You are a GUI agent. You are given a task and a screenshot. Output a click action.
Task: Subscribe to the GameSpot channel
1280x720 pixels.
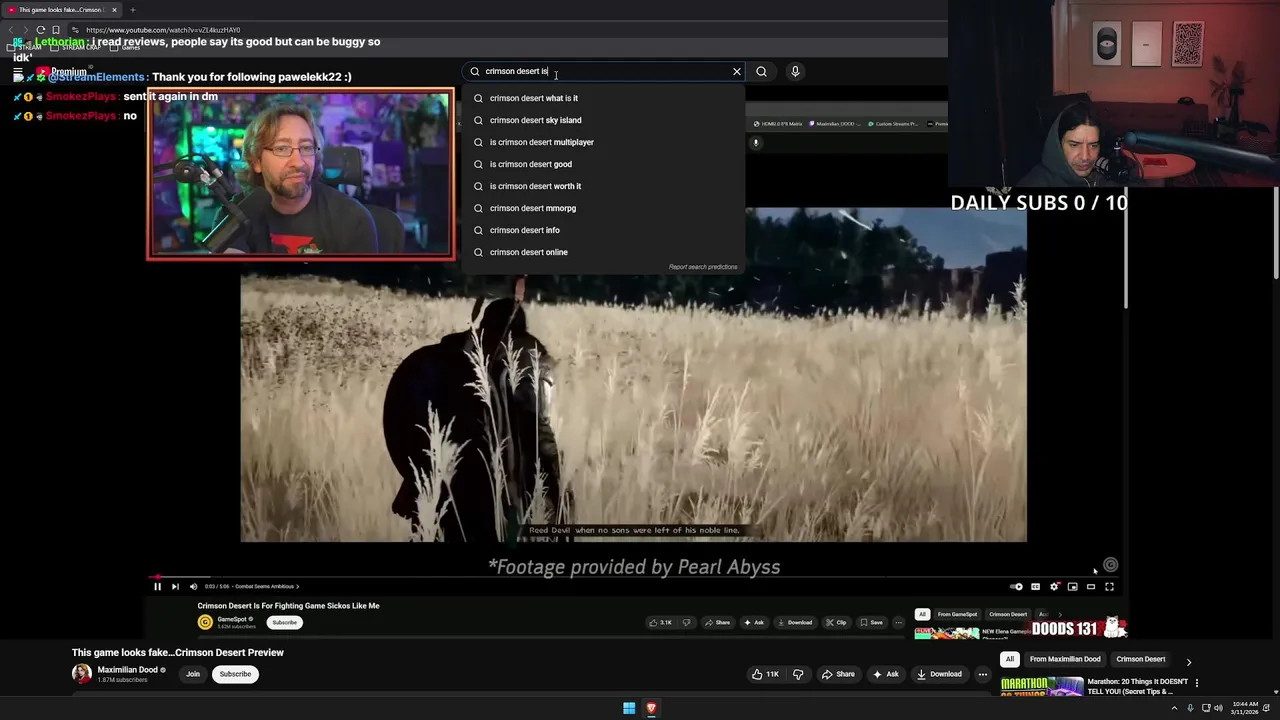(x=285, y=622)
